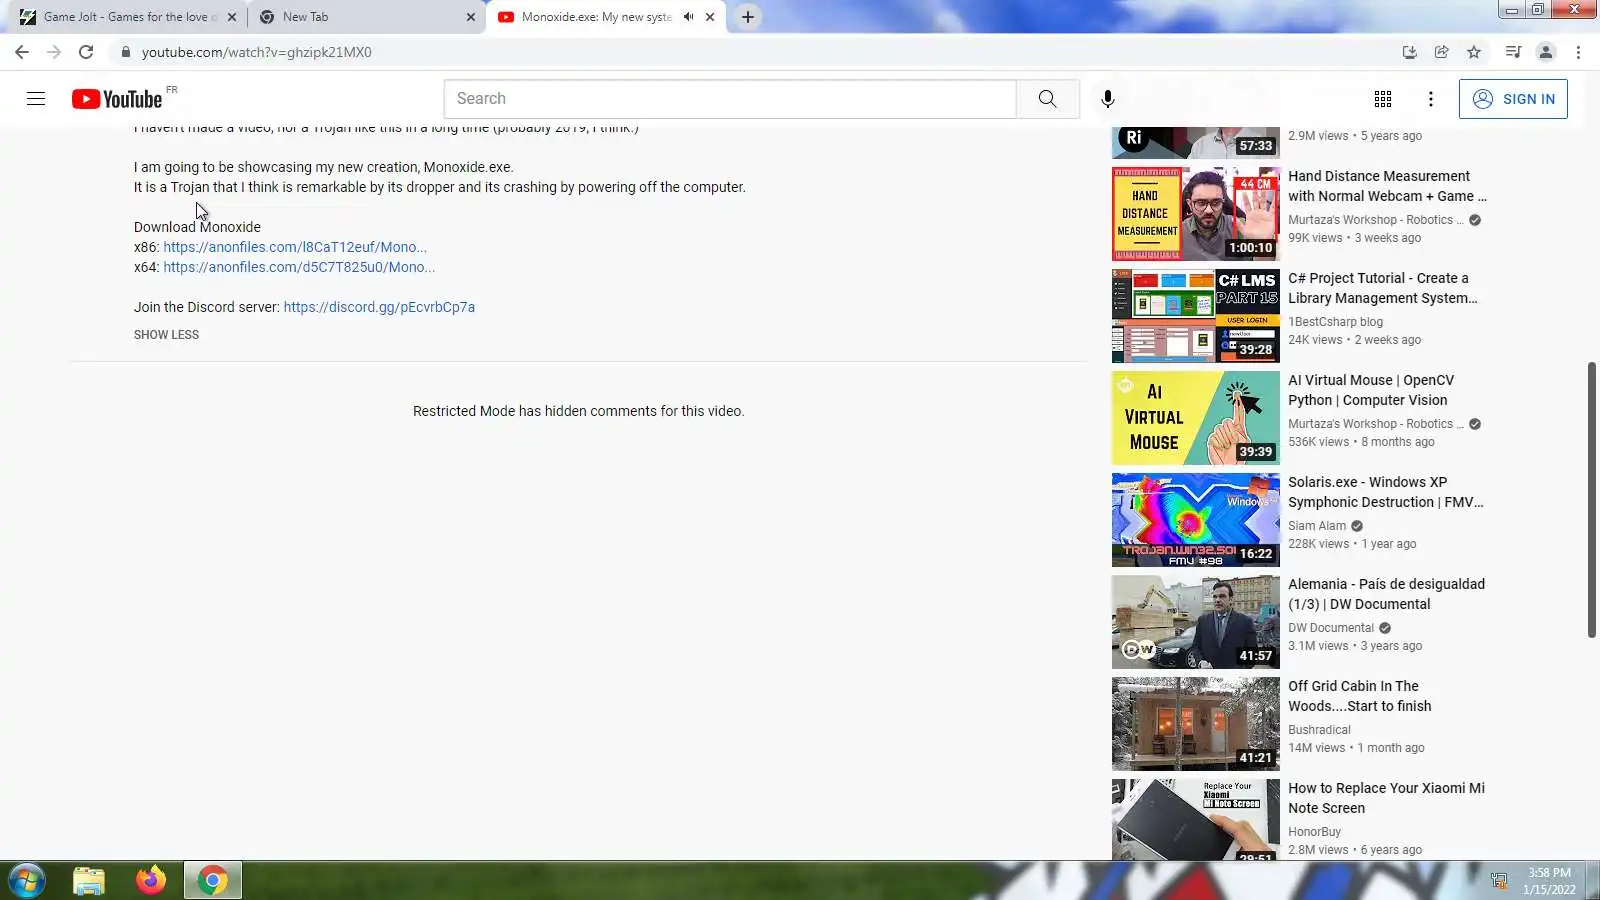Open Hand Distance Measurement video thumbnail
Image resolution: width=1600 pixels, height=900 pixels.
coord(1196,214)
